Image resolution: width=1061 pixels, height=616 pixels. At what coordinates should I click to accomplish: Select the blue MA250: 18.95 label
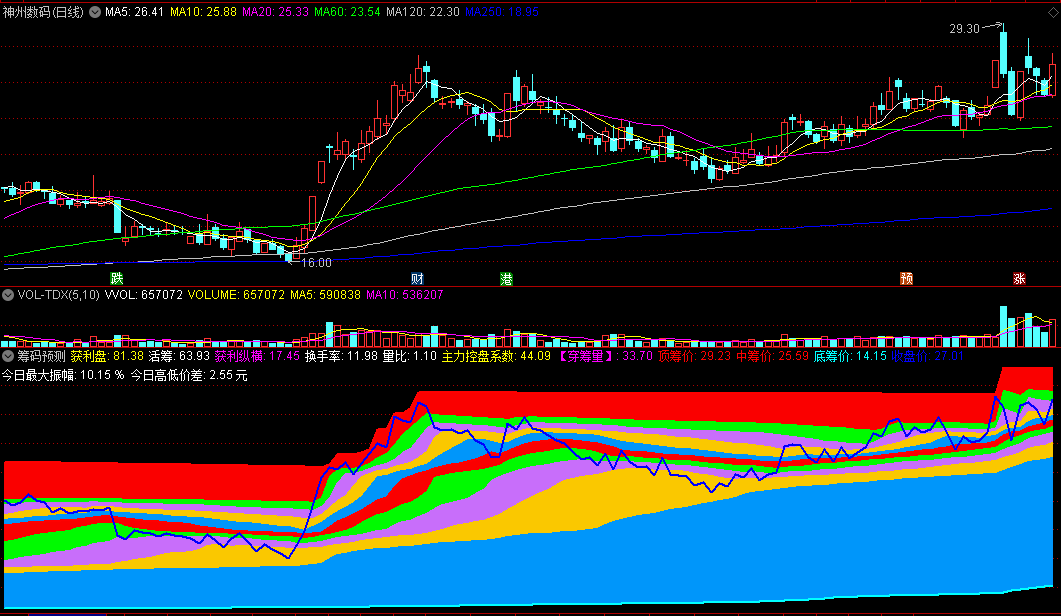(502, 12)
